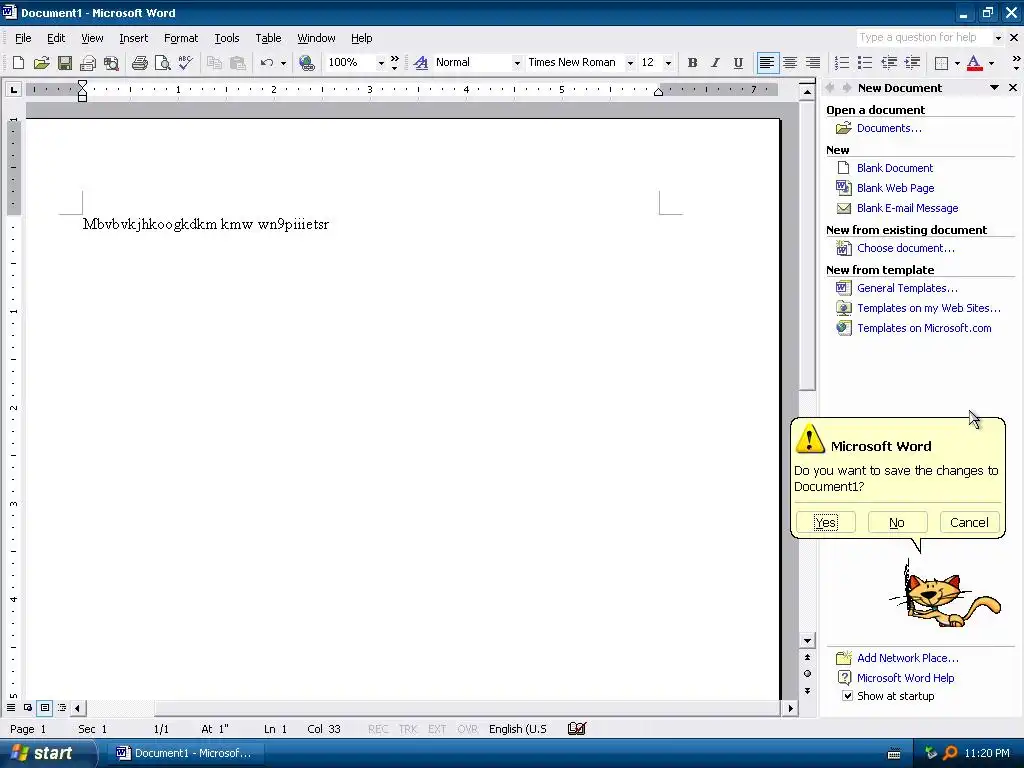Open the Times New Roman font dropdown
Image resolution: width=1024 pixels, height=768 pixels.
pyautogui.click(x=630, y=63)
